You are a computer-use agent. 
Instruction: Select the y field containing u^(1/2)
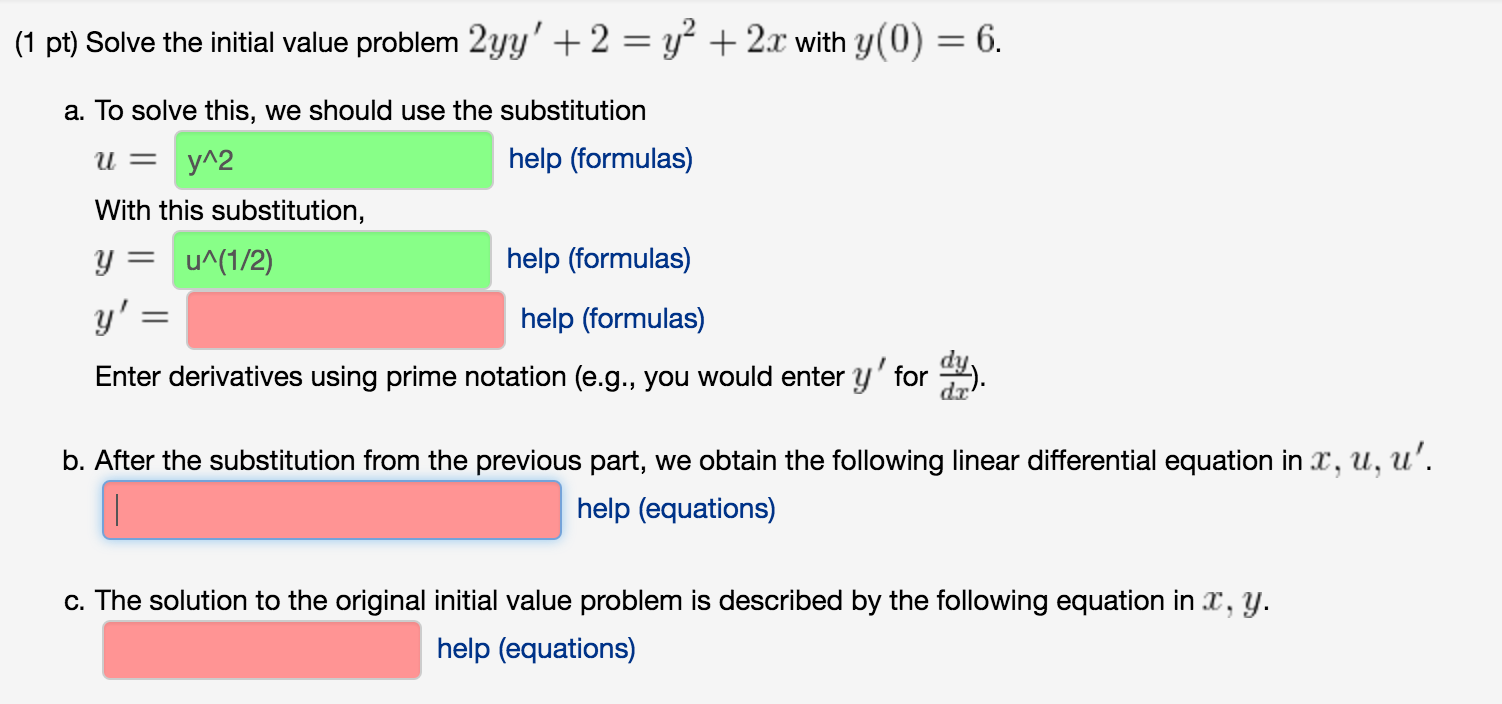tap(332, 259)
